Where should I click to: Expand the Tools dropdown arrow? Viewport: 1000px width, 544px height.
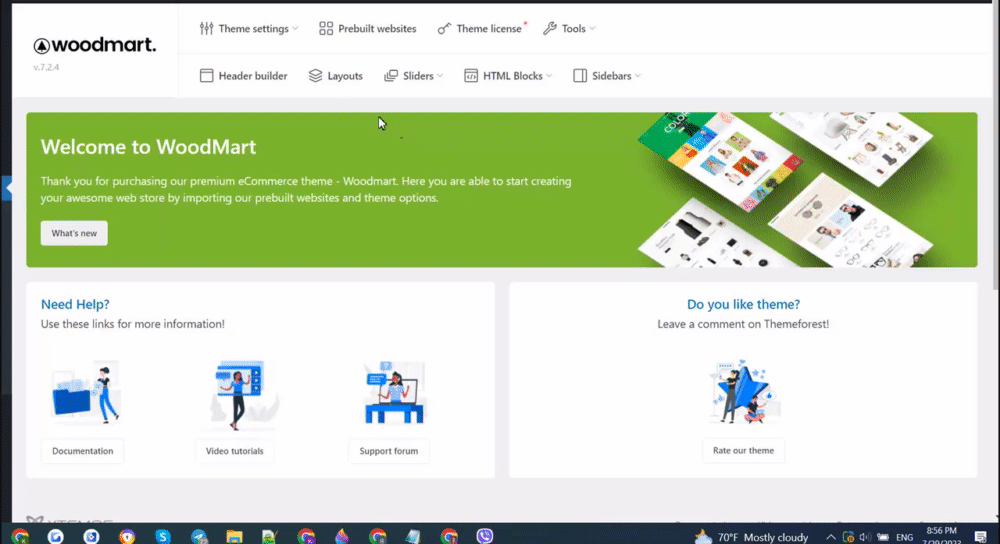pyautogui.click(x=592, y=29)
